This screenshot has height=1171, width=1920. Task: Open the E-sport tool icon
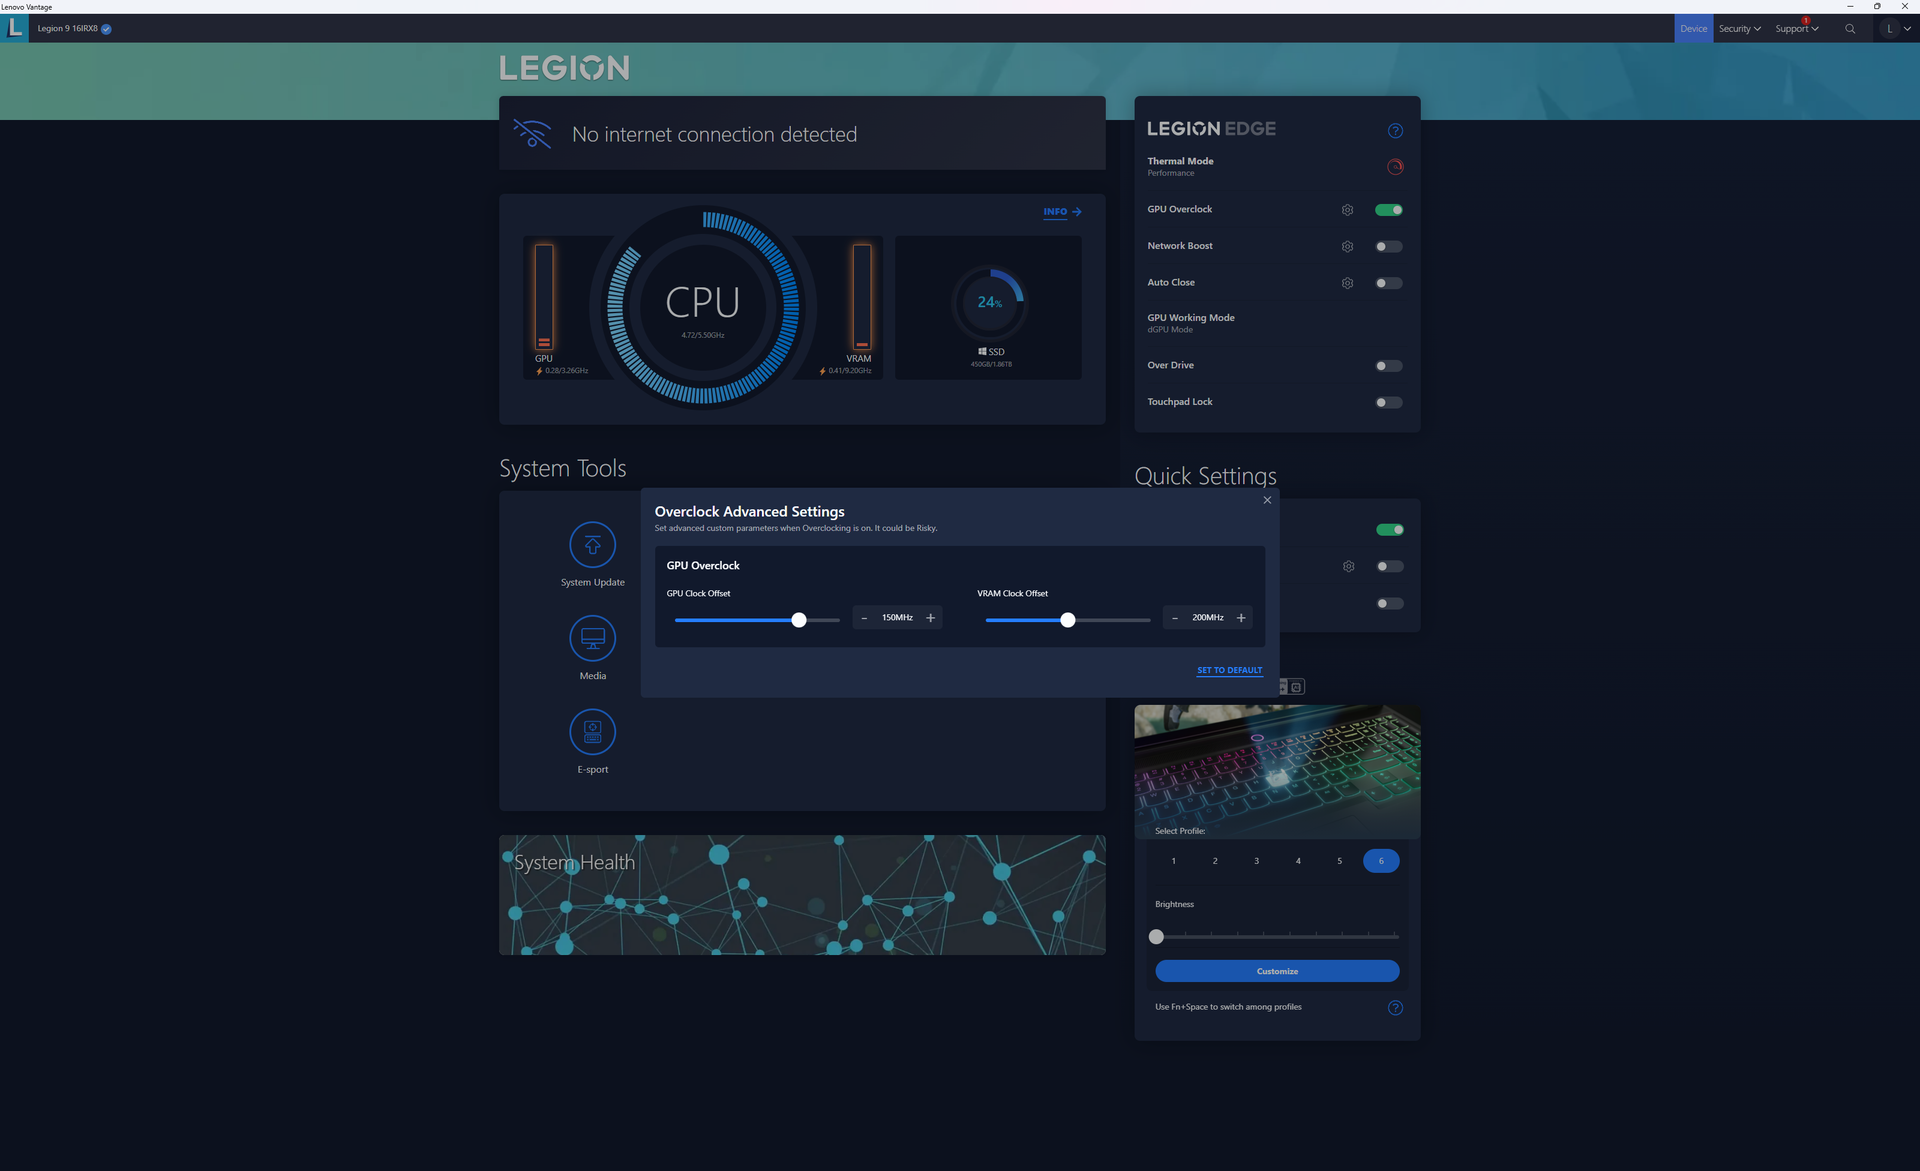pos(592,732)
